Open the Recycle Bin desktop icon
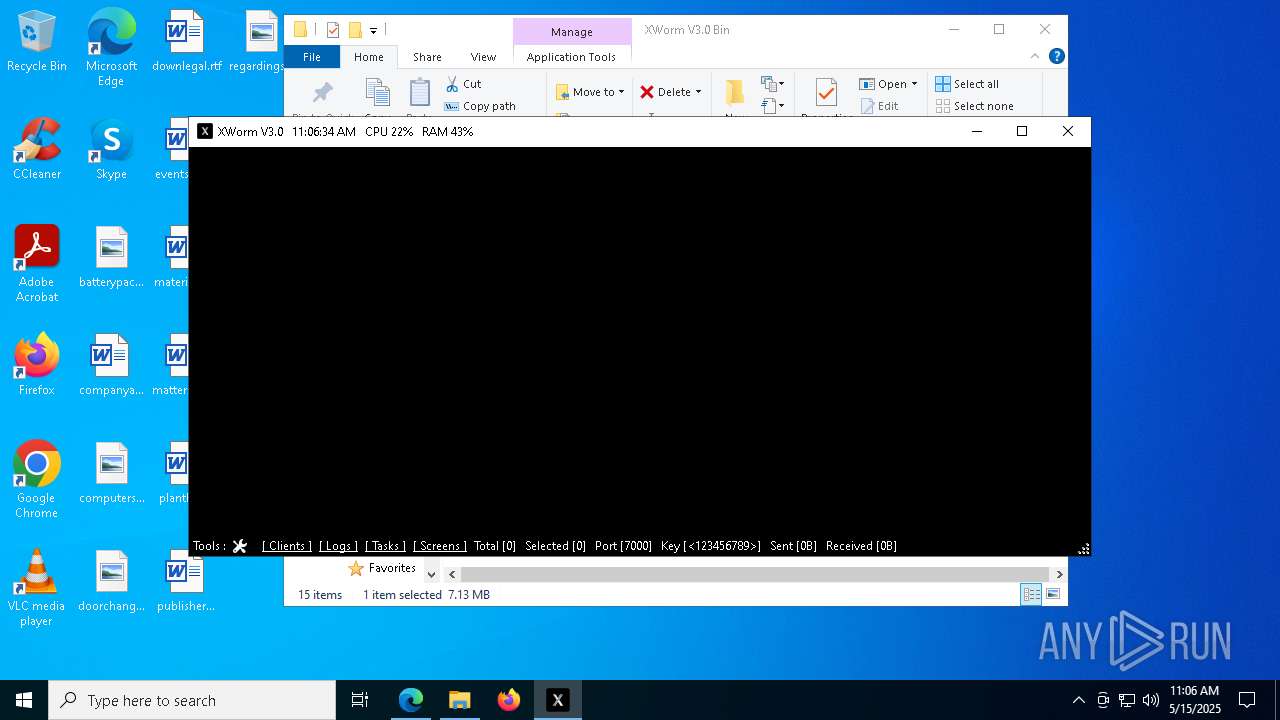Image resolution: width=1280 pixels, height=720 pixels. coord(37,42)
